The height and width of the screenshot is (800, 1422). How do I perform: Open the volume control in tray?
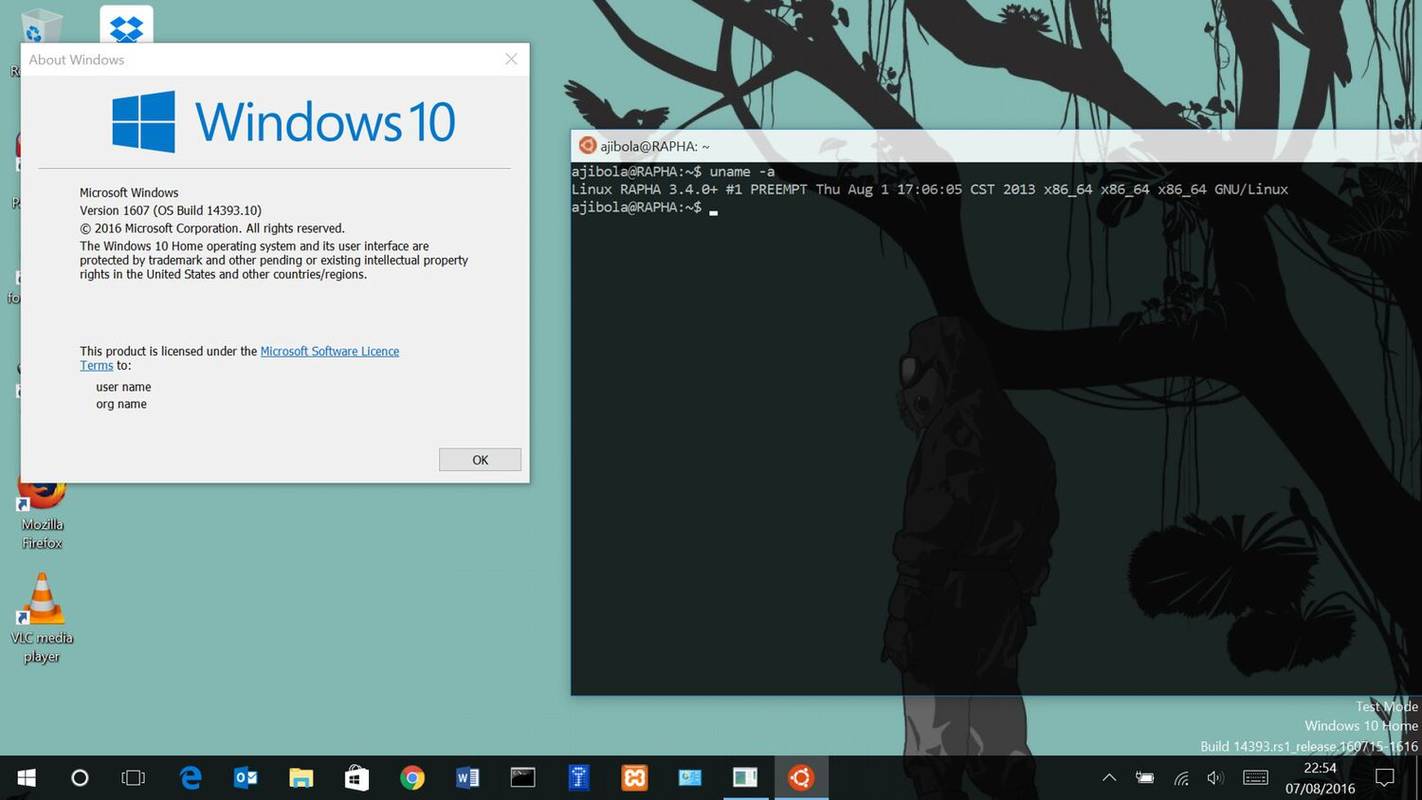pos(1216,778)
